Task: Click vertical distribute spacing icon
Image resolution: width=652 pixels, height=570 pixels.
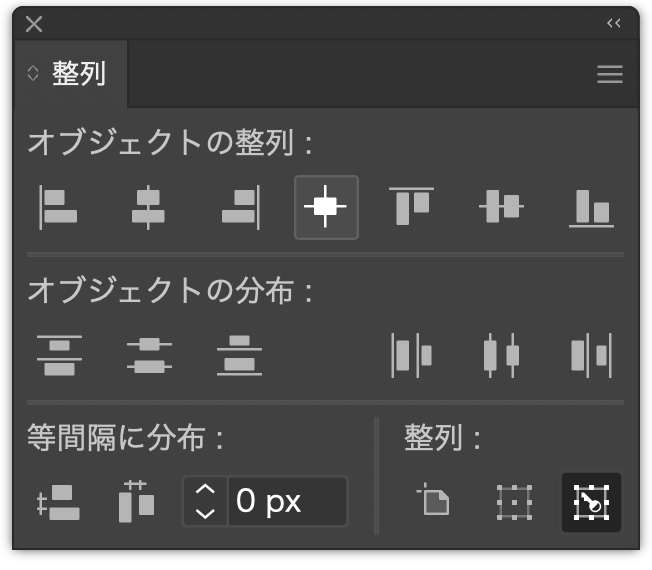Action: (x=58, y=502)
